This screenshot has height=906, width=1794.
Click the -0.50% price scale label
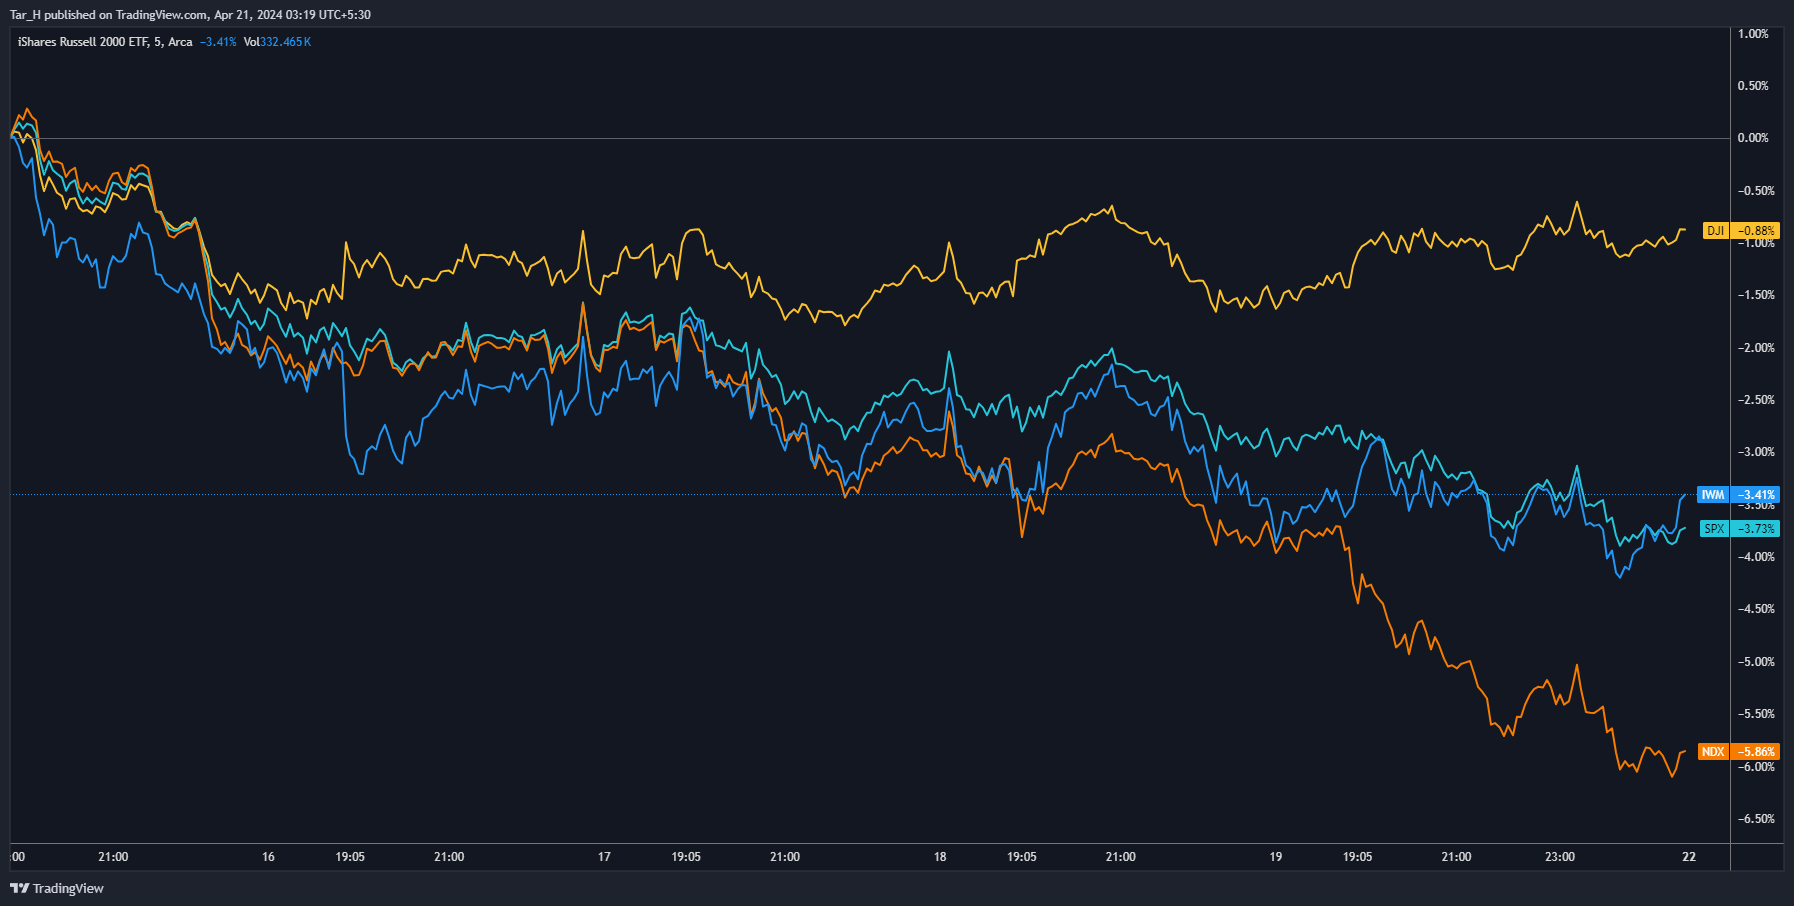[1755, 191]
